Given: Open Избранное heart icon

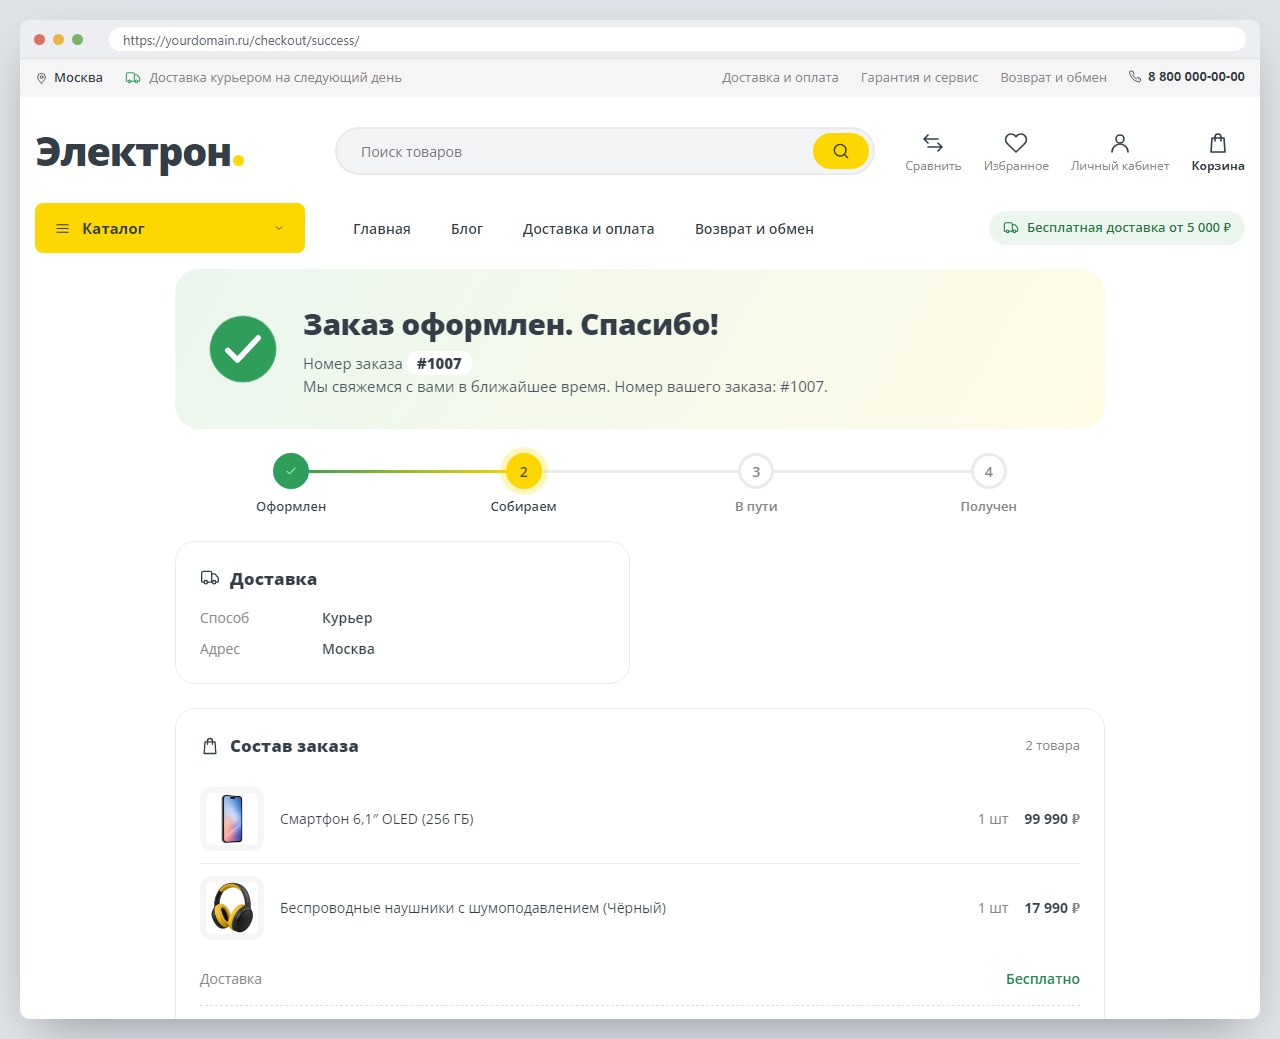Looking at the screenshot, I should point(1016,143).
